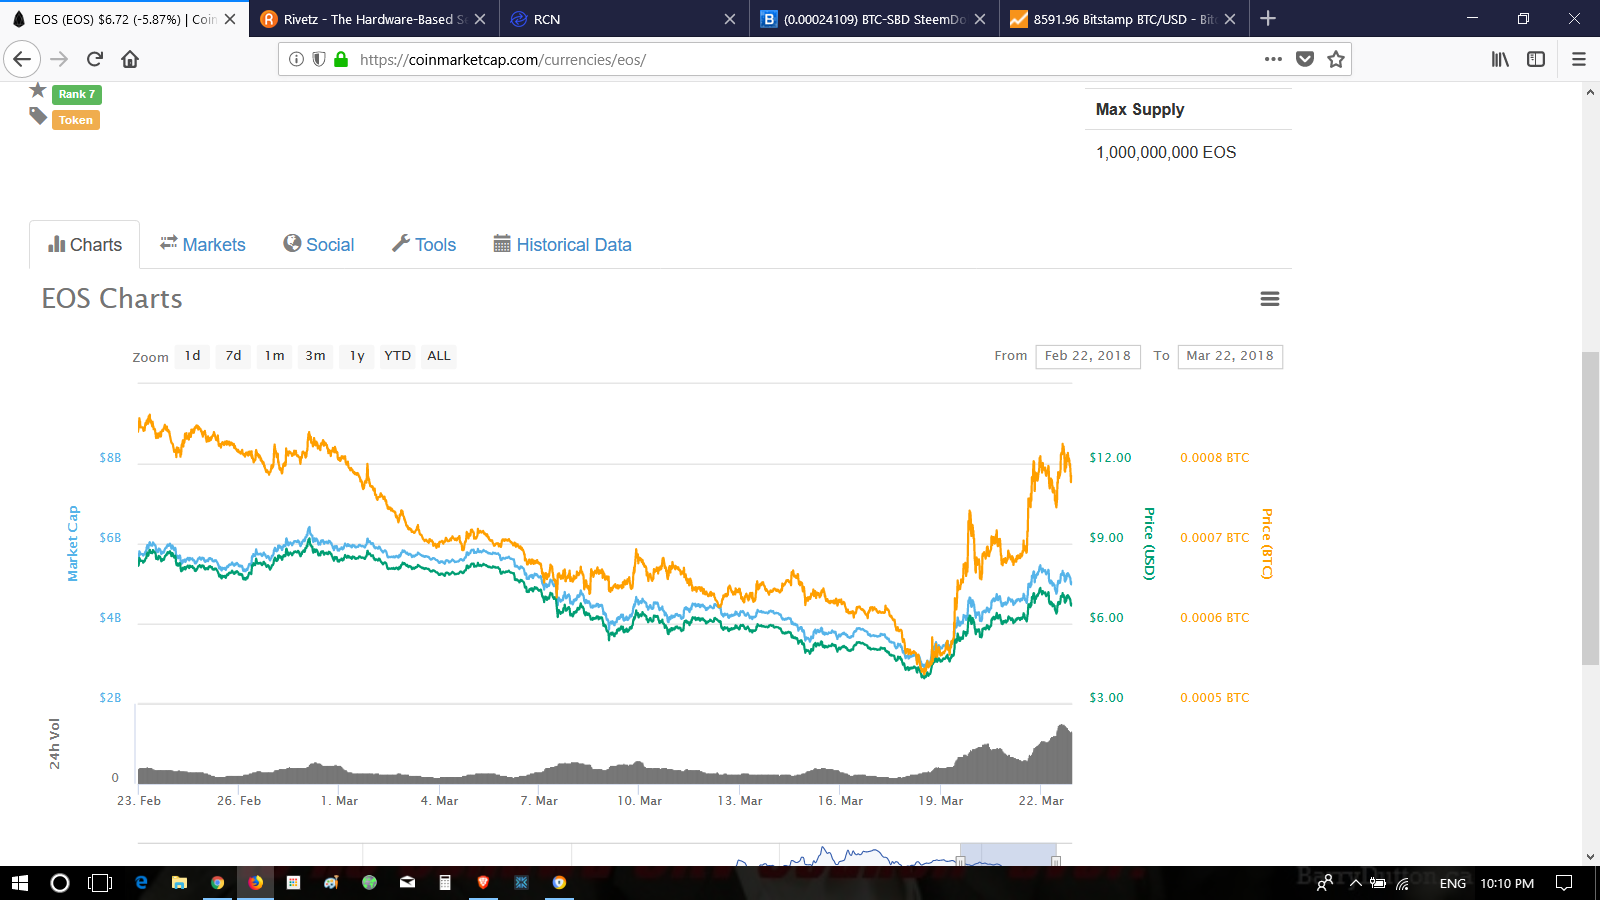Viewport: 1600px width, 900px height.
Task: Open the Windows Action Center
Action: [x=1564, y=883]
